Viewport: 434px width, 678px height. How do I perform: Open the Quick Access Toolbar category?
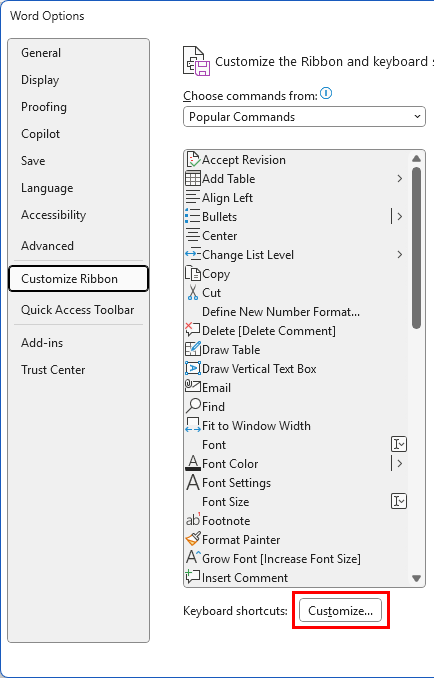pyautogui.click(x=78, y=310)
